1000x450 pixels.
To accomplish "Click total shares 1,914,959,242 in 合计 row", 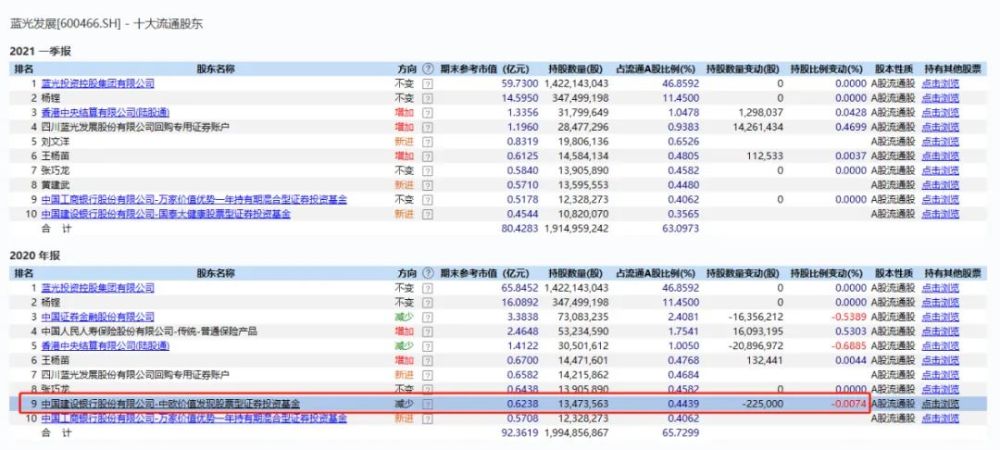I will coord(577,228).
